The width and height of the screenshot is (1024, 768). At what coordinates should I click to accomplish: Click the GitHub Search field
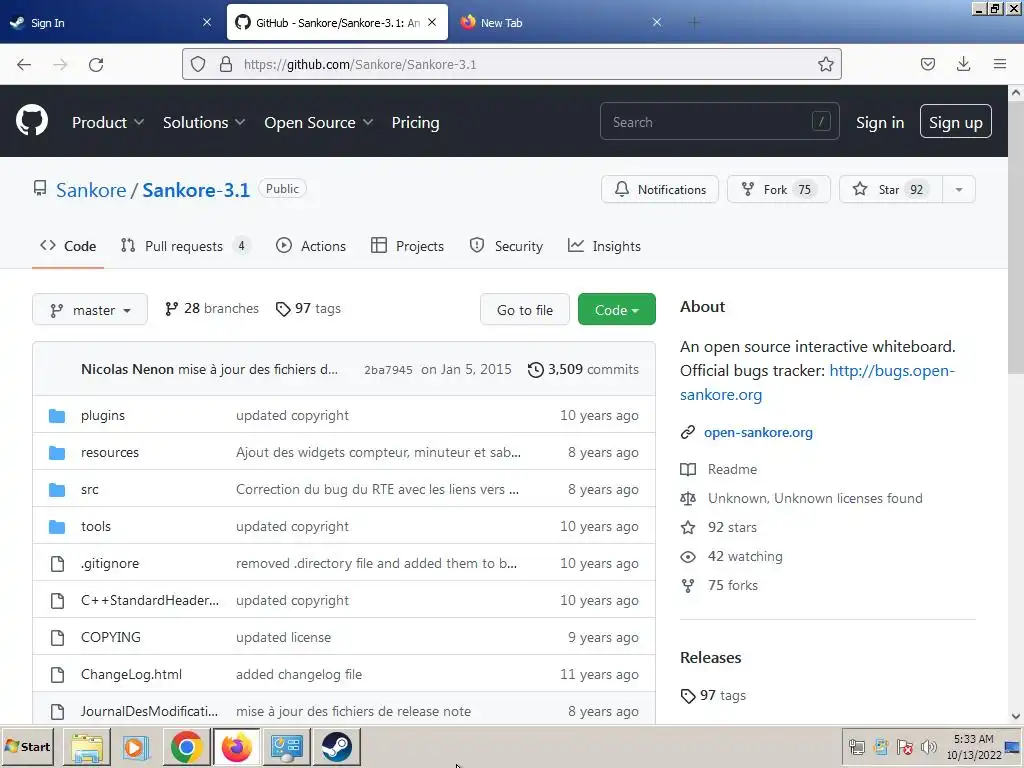coord(719,121)
